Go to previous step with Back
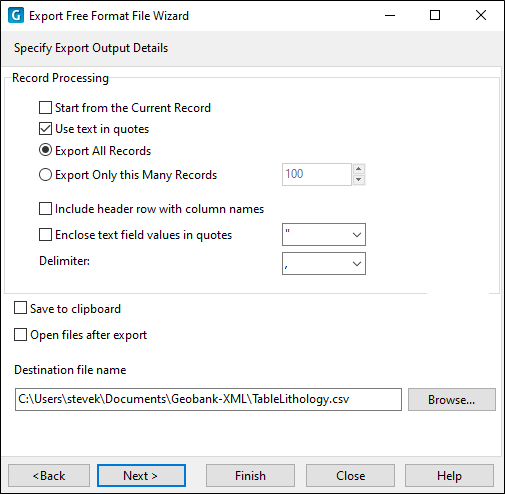The width and height of the screenshot is (505, 494). pyautogui.click(x=49, y=476)
